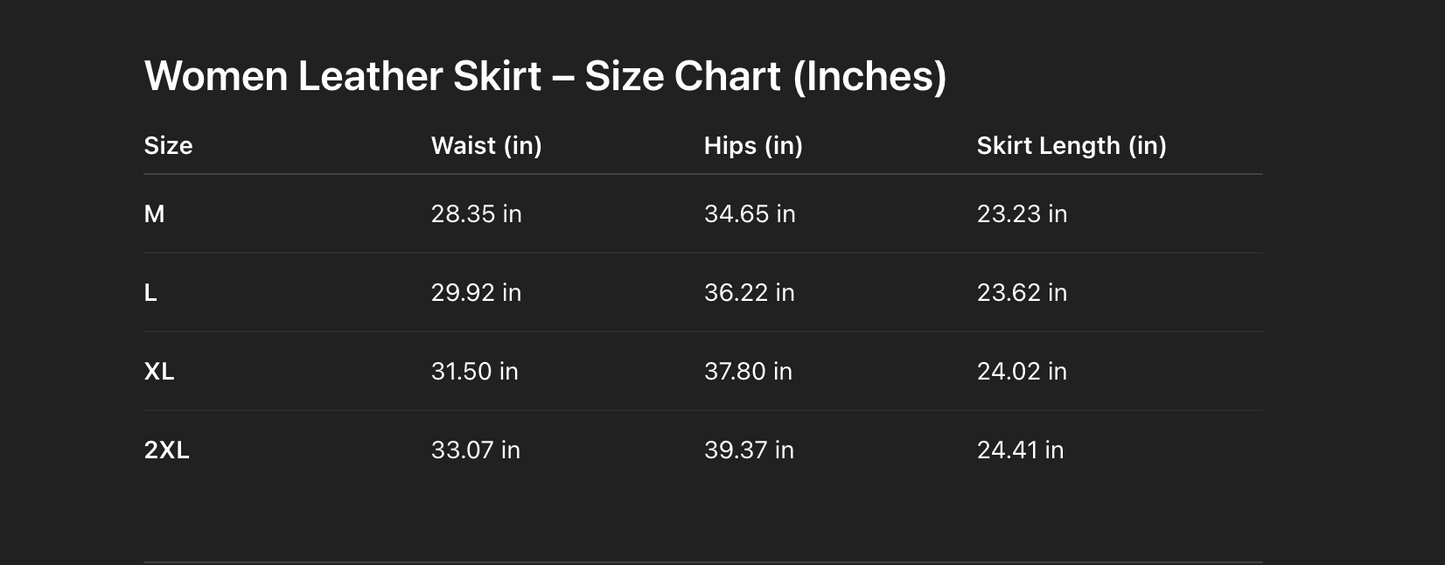Image resolution: width=1445 pixels, height=565 pixels.
Task: Select the Waist (in) column header
Action: pos(486,146)
